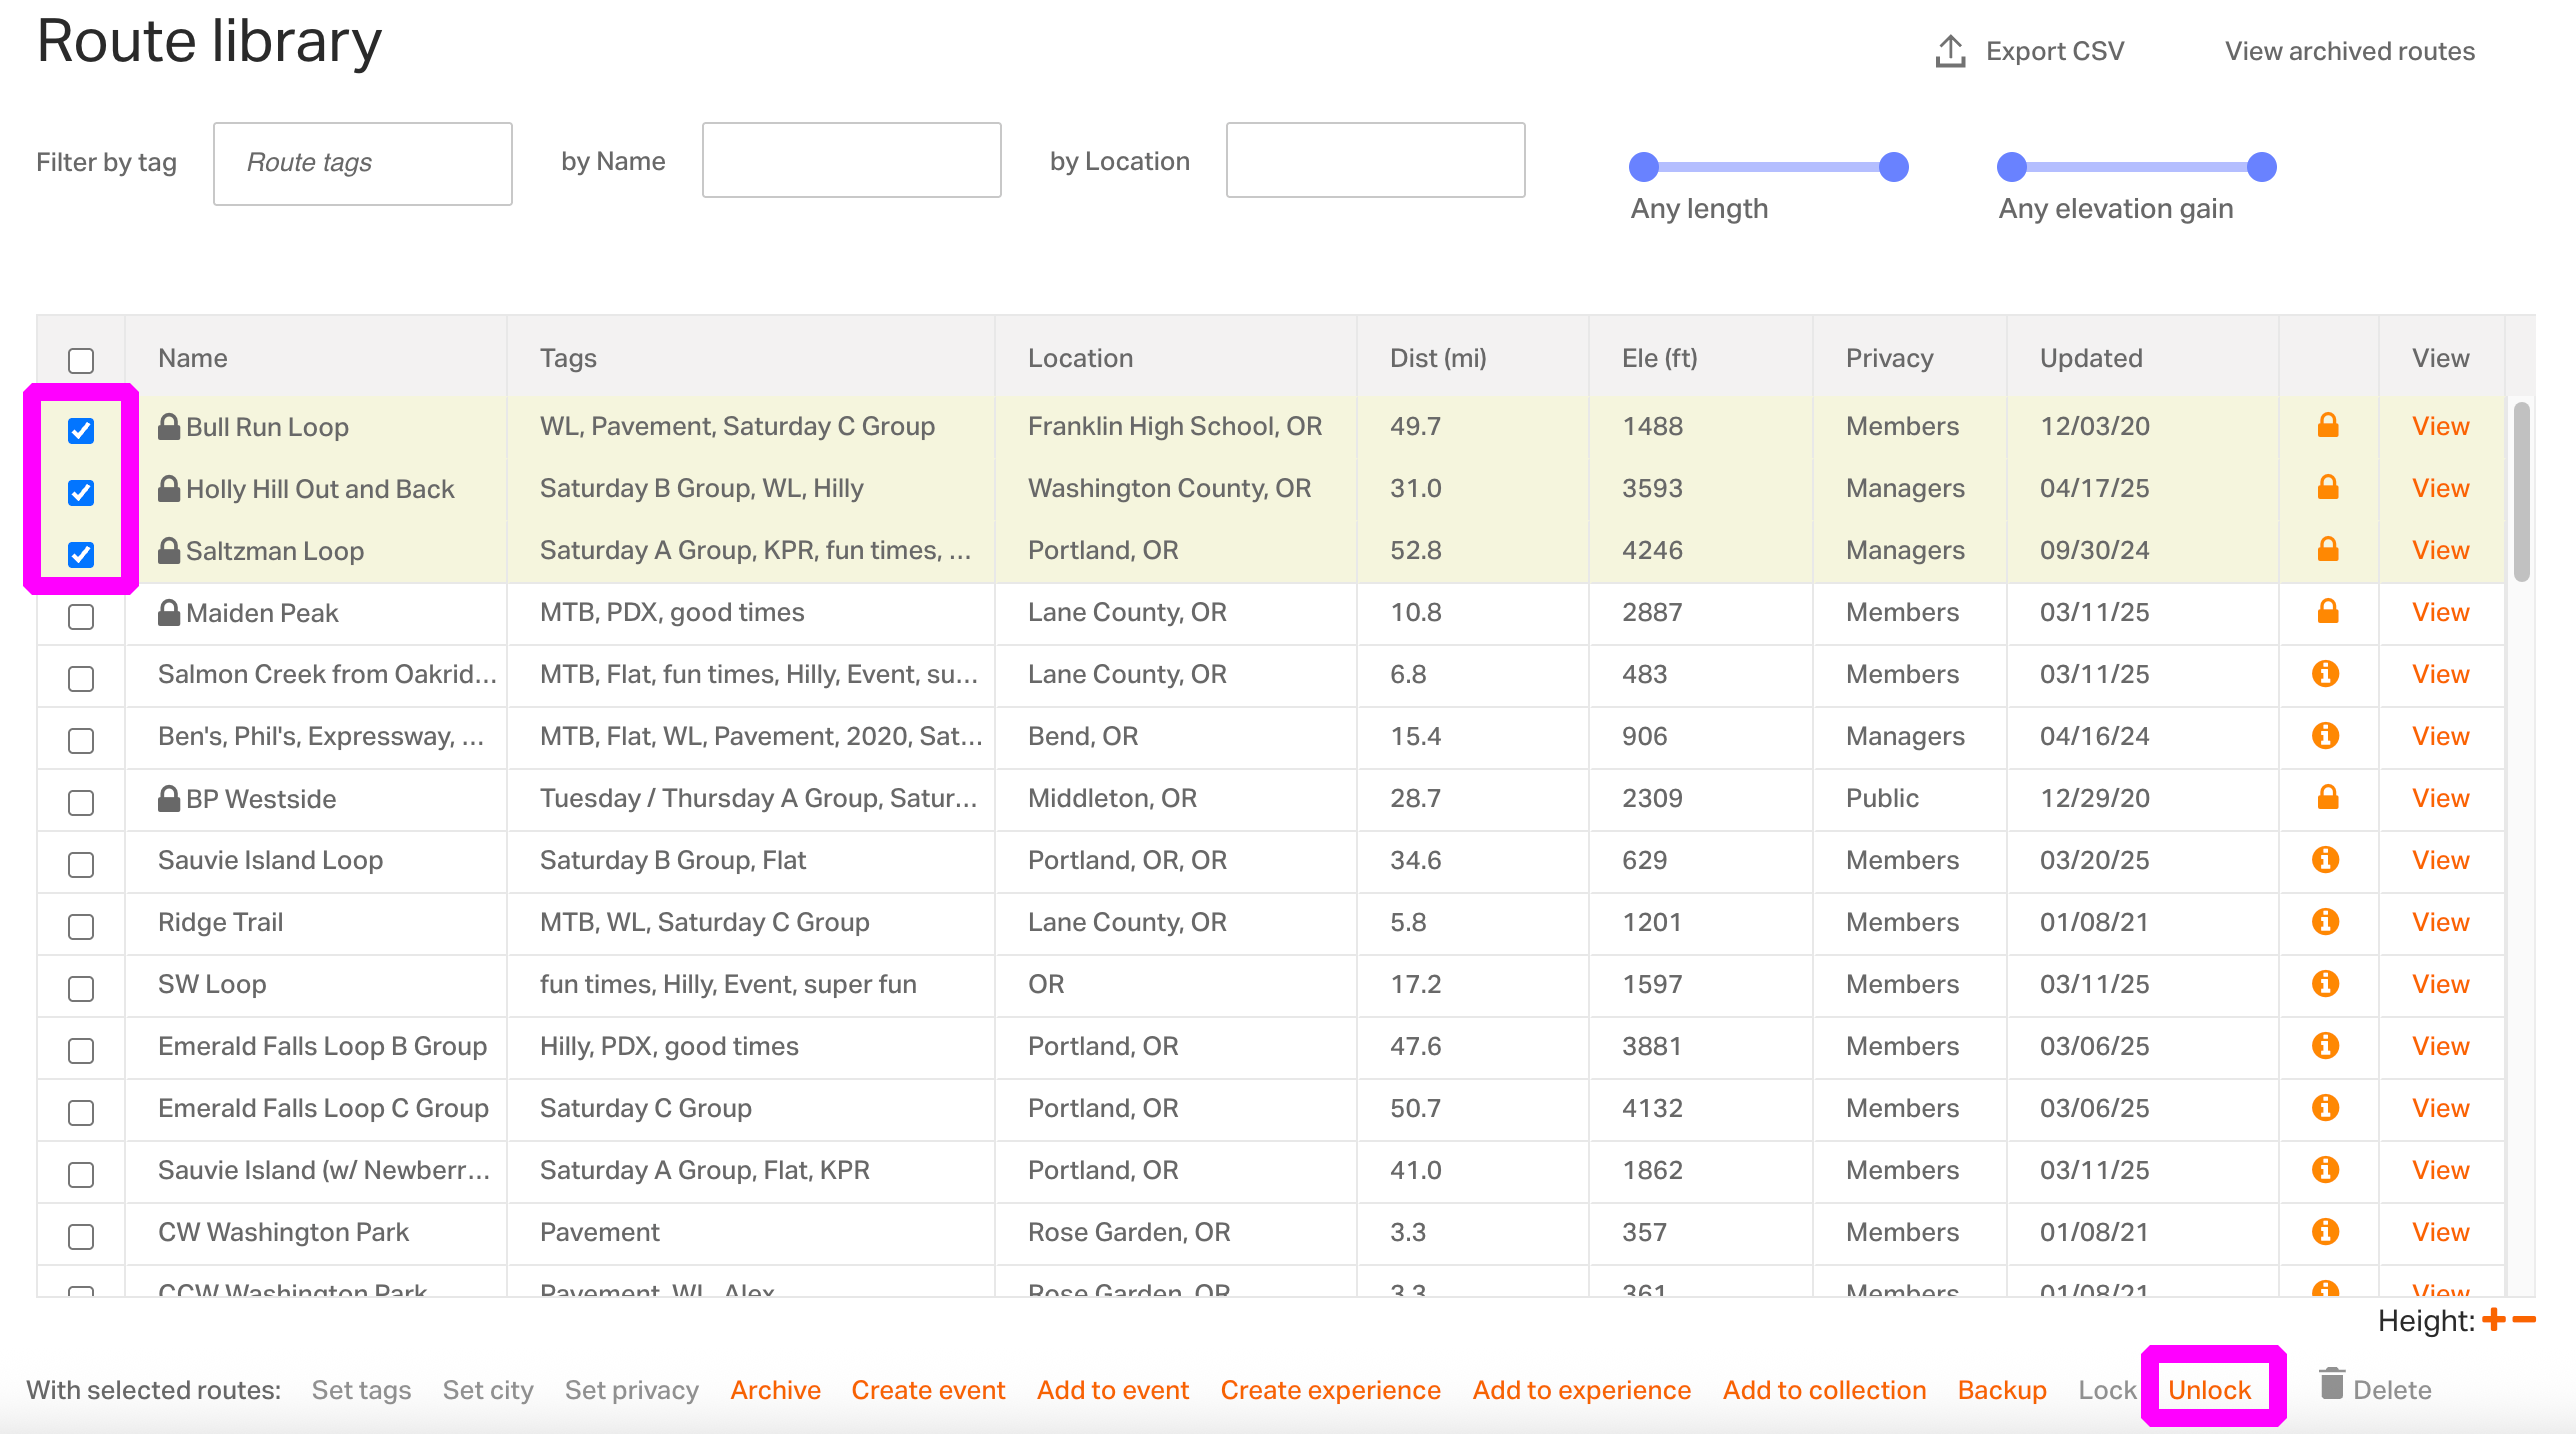Click the orange lock icon for BP Westside
This screenshot has height=1434, width=2576.
pyautogui.click(x=2328, y=797)
